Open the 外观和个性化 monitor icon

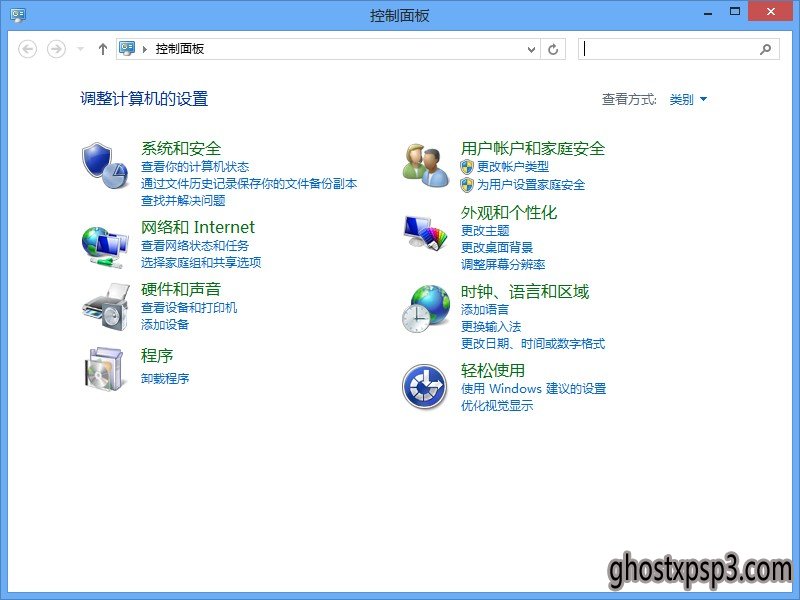click(x=426, y=233)
